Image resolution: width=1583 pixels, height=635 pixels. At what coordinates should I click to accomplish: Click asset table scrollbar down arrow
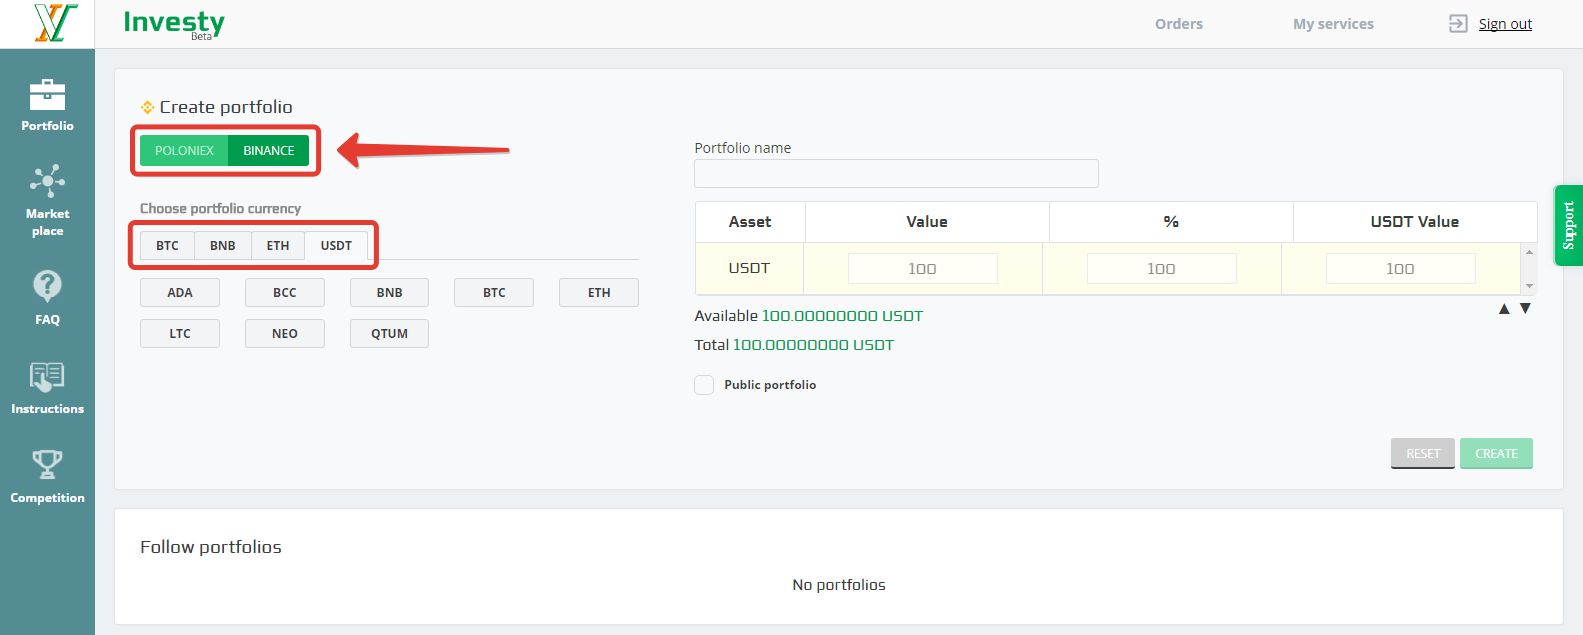pyautogui.click(x=1529, y=286)
